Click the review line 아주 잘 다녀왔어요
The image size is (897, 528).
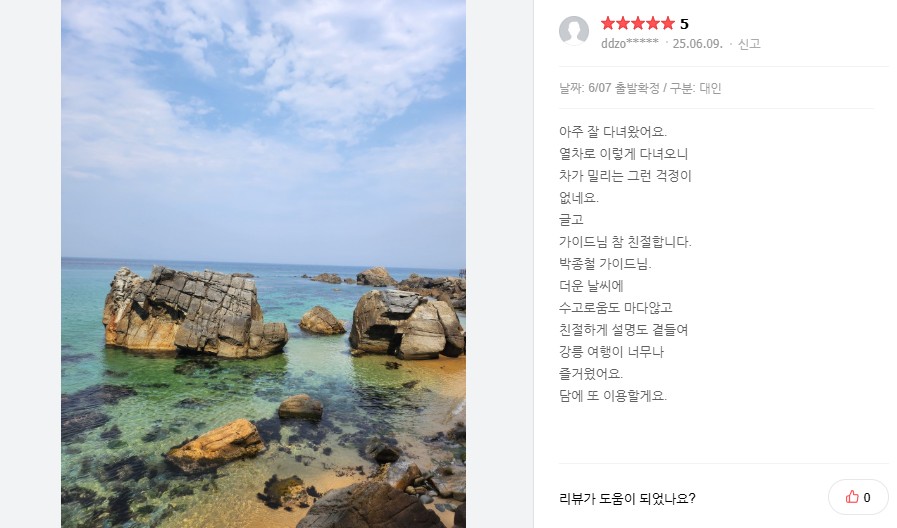click(613, 132)
